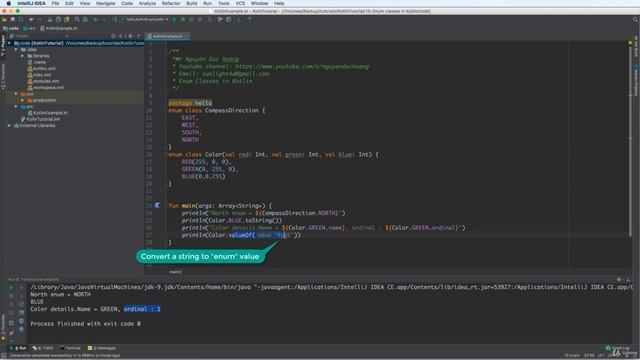Hide the Run tool window
The width and height of the screenshot is (640, 360).
[628, 280]
